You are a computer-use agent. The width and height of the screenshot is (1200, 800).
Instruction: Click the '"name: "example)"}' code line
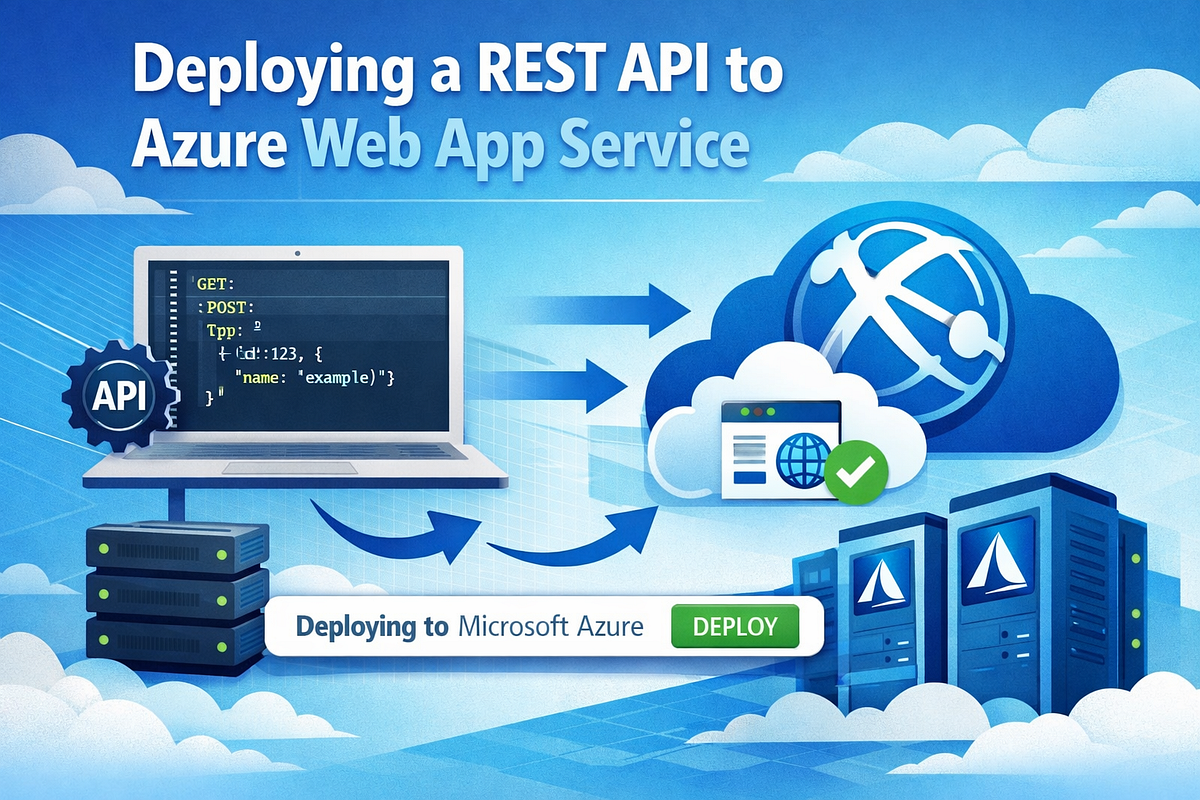coord(316,378)
